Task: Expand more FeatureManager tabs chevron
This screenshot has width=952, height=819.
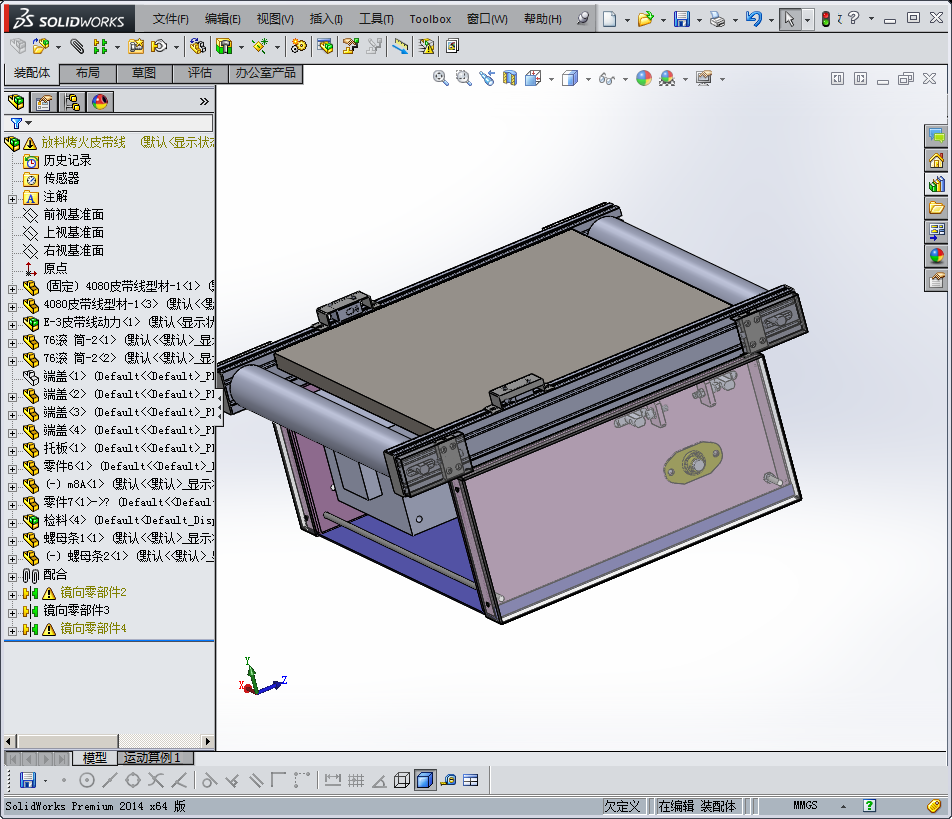Action: pos(204,101)
